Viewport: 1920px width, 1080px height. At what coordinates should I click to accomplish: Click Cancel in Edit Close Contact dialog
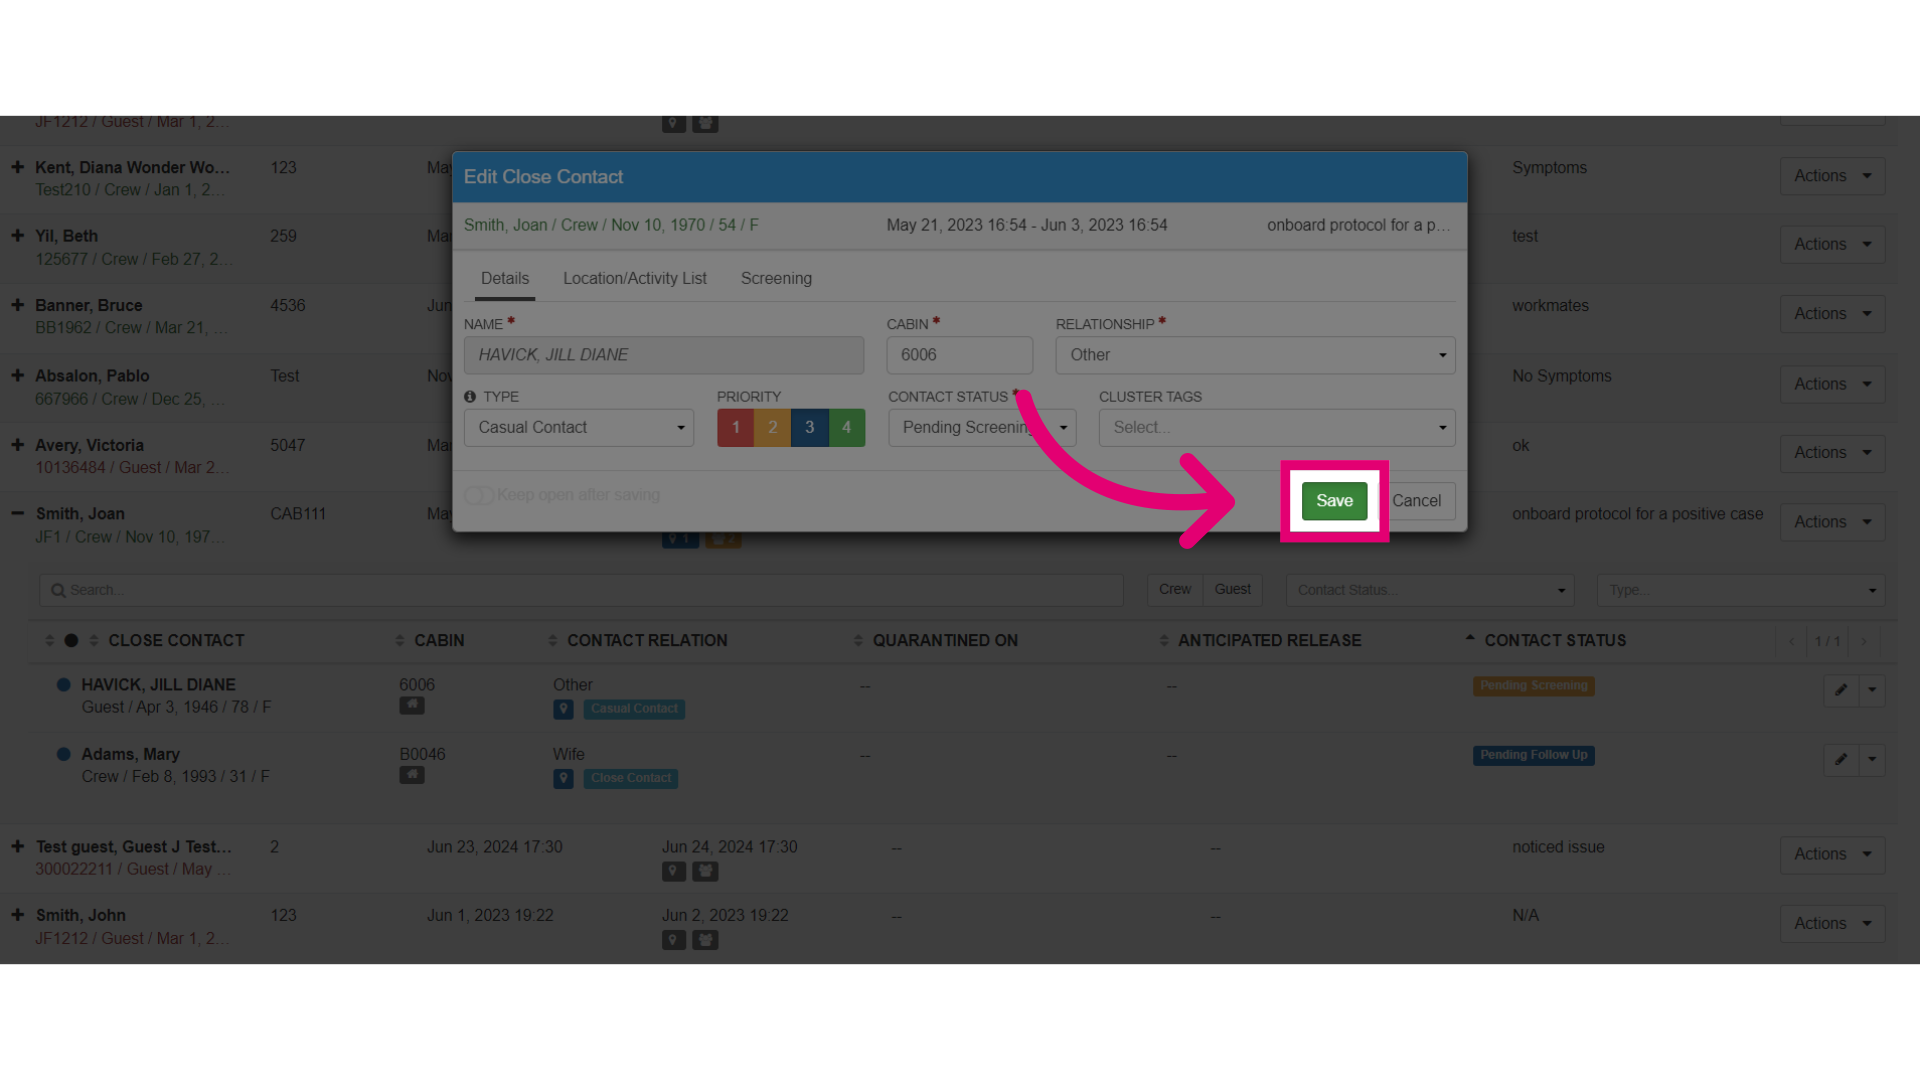click(x=1417, y=501)
